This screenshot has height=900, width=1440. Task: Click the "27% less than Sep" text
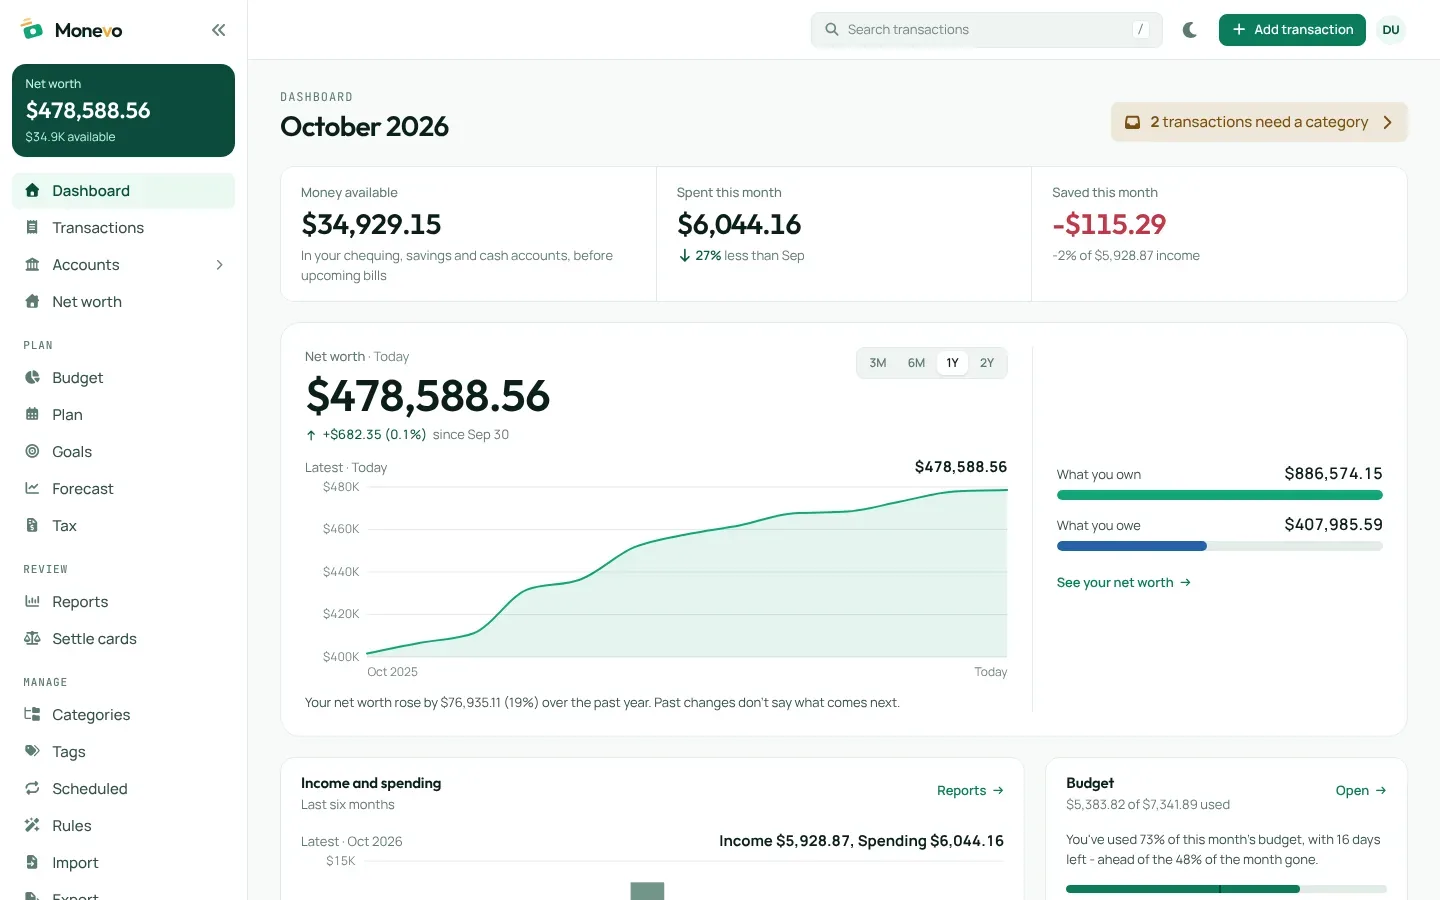(x=750, y=256)
